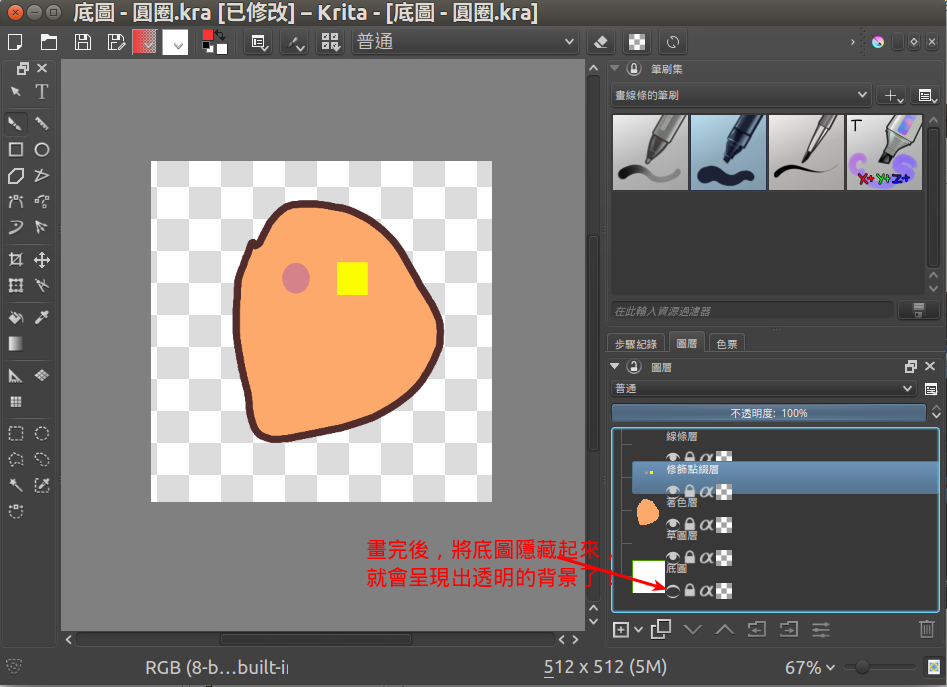Enable the eraser mode toolbar button
947x687 pixels.
[601, 42]
